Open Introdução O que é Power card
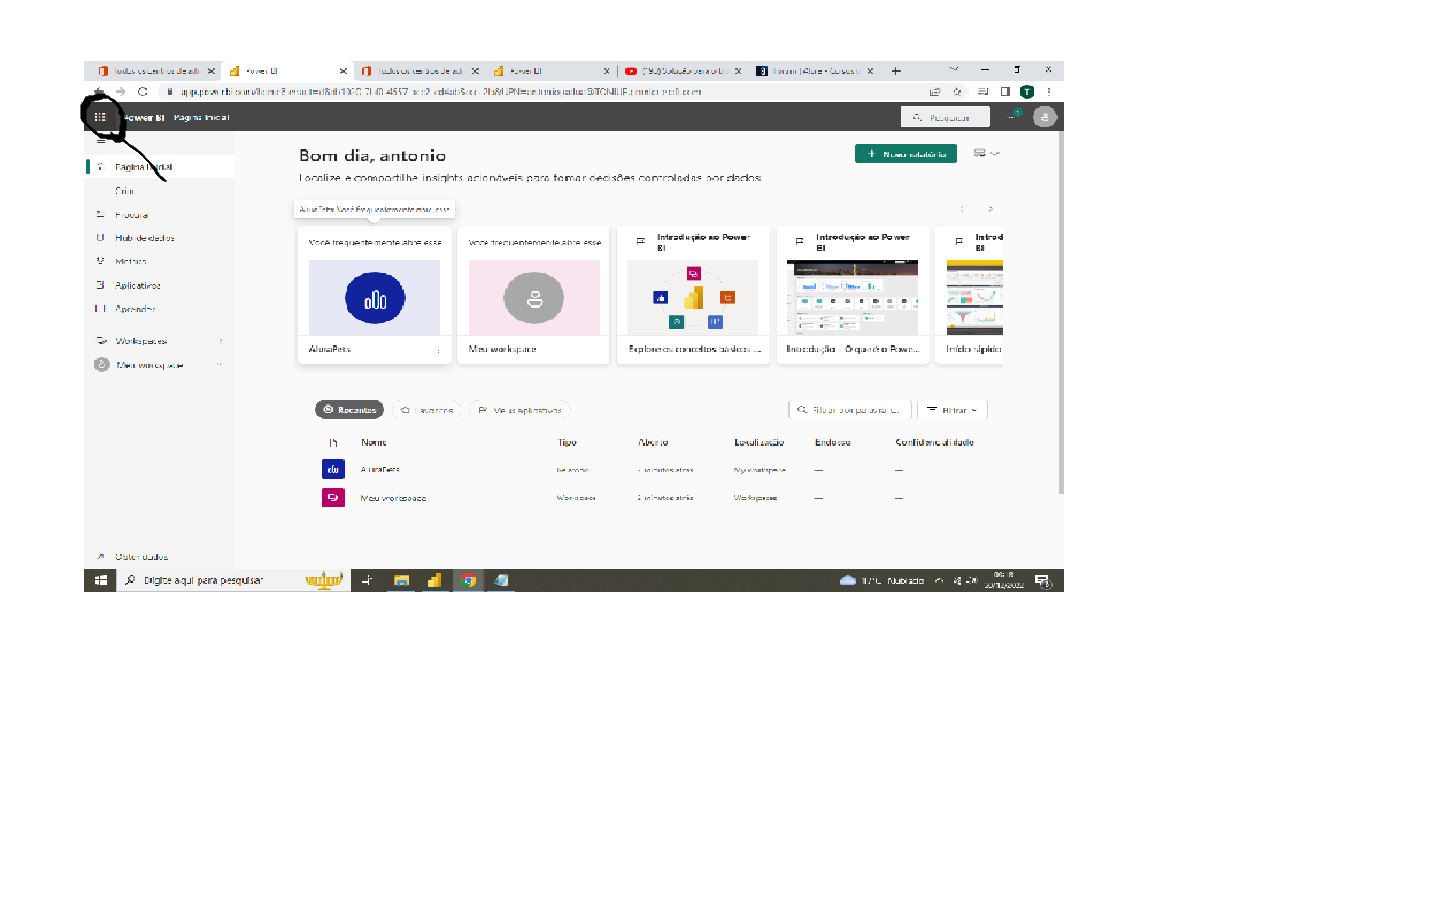Screen dimensions: 1440x900 (853, 295)
